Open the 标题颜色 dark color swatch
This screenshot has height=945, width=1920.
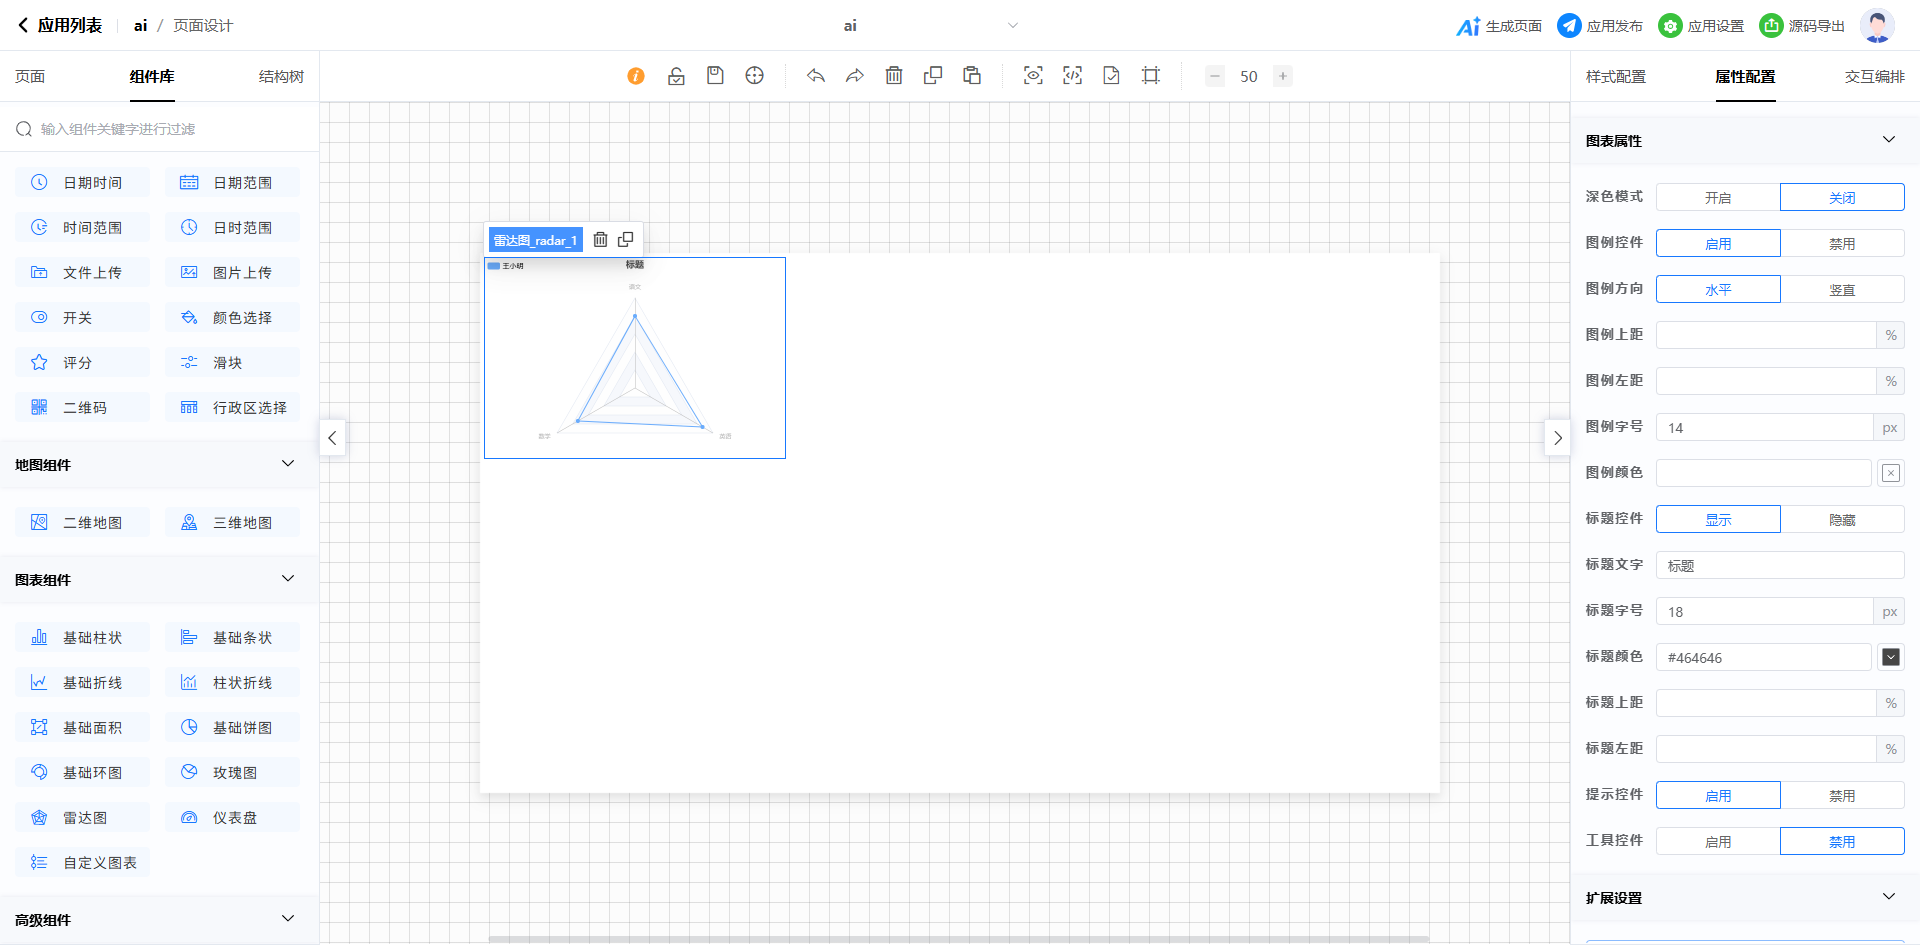coord(1890,657)
